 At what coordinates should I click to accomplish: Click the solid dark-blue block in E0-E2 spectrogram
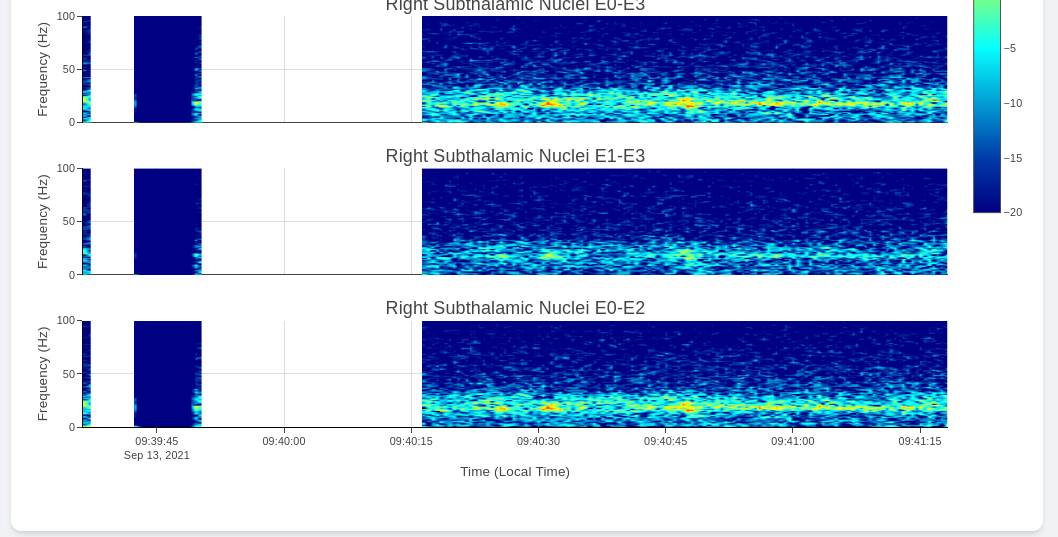click(x=167, y=373)
